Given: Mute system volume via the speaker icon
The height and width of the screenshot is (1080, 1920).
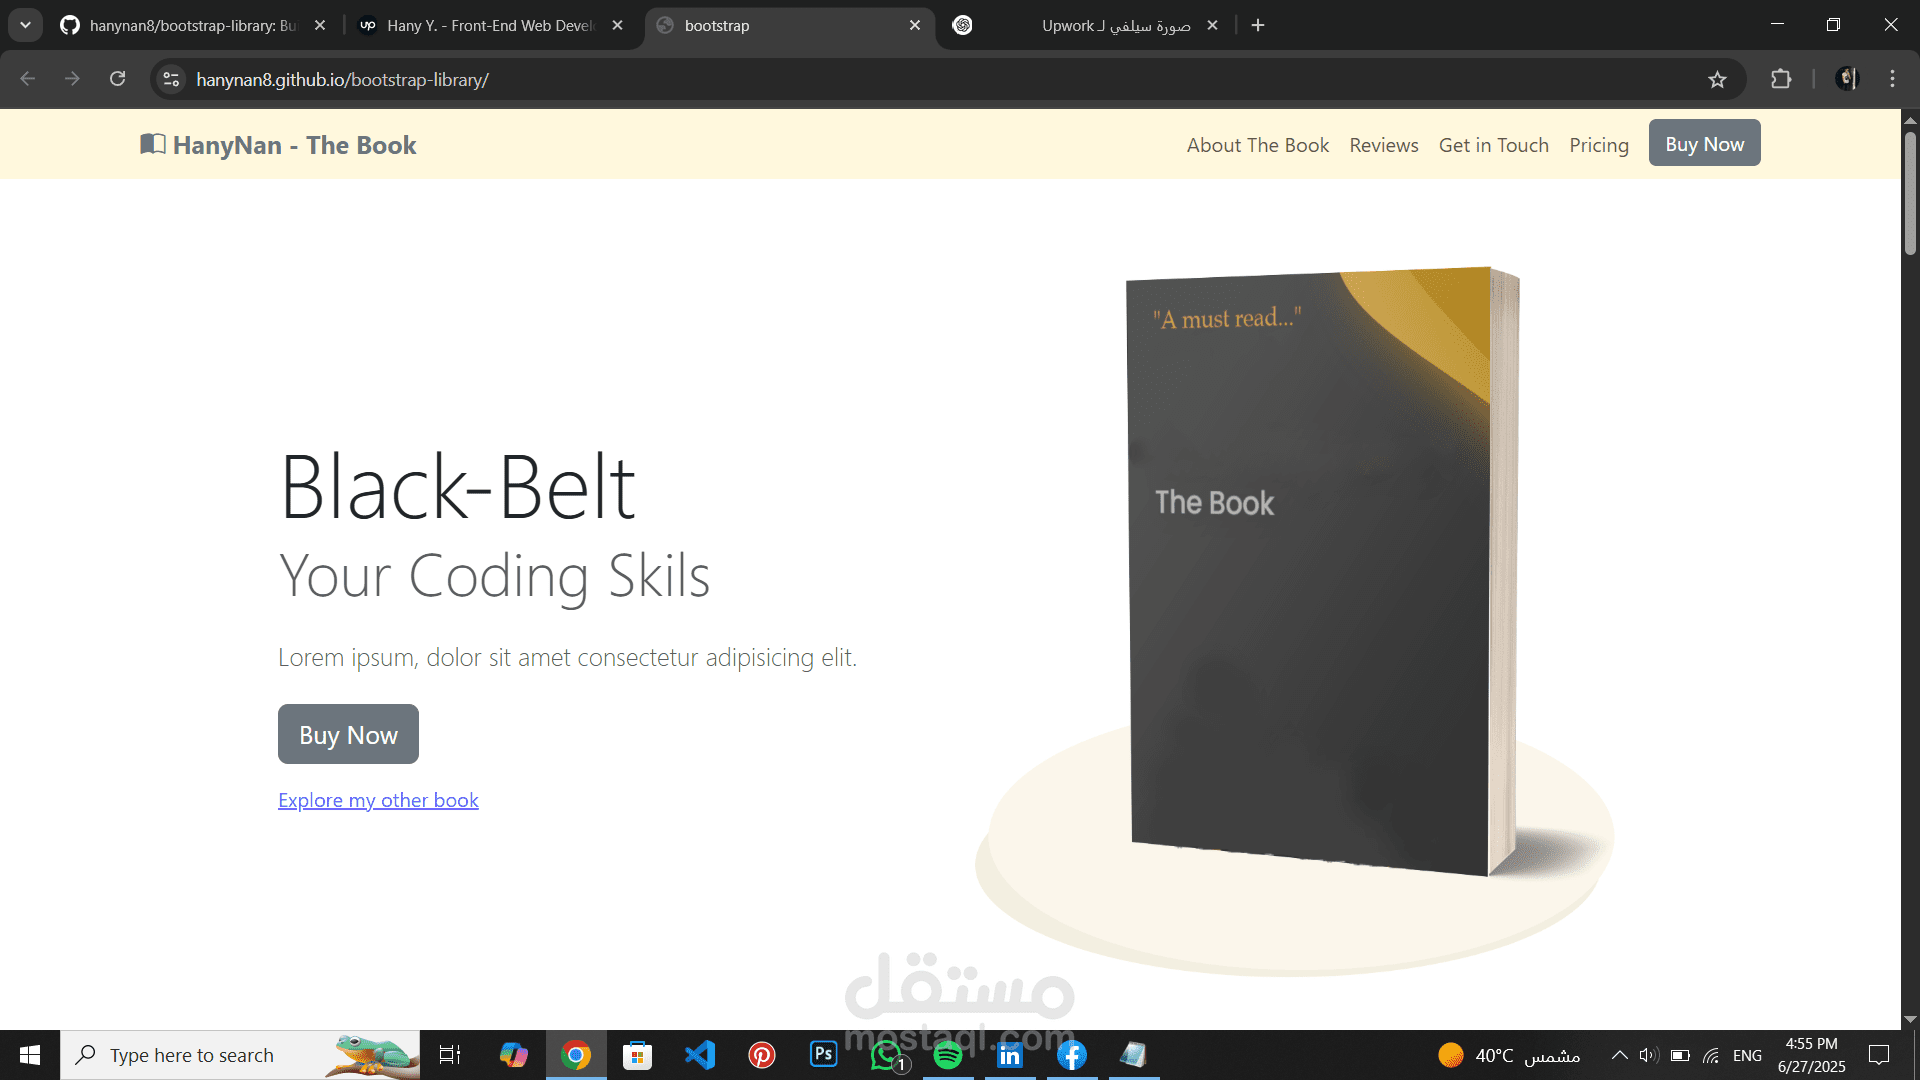Looking at the screenshot, I should pos(1649,1055).
